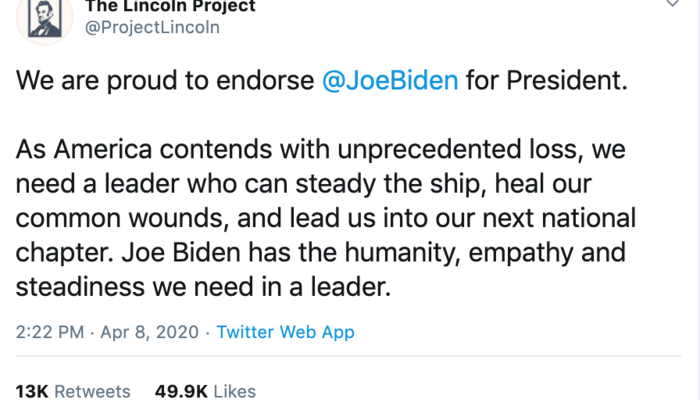This screenshot has width=700, height=400.
Task: Click the text 'We are proud to endorse'
Action: pos(167,81)
